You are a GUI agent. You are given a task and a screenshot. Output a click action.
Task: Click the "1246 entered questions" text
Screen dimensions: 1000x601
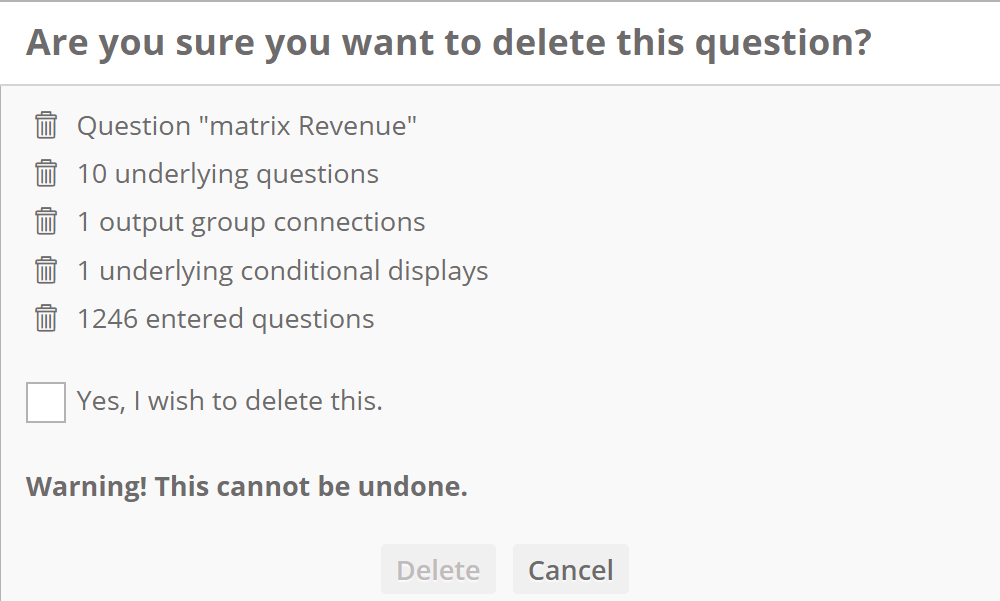tap(226, 319)
